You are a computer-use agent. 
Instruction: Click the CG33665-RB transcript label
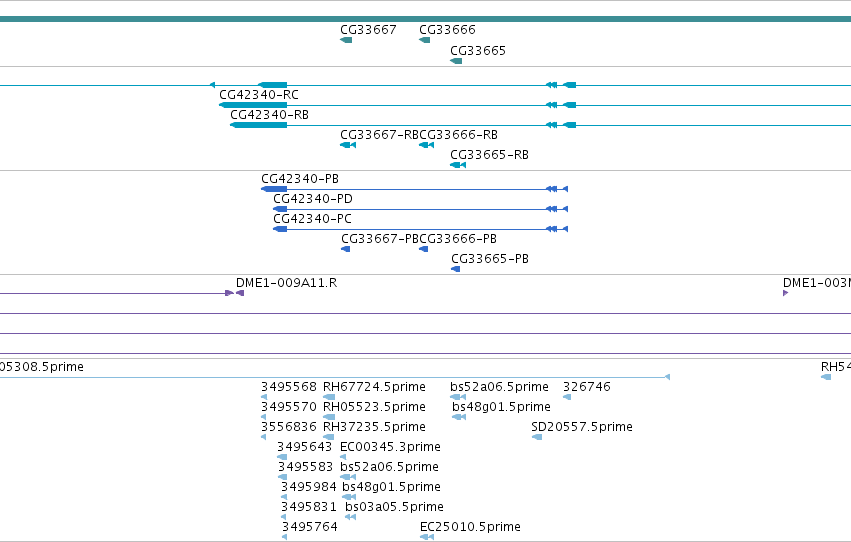(x=489, y=155)
